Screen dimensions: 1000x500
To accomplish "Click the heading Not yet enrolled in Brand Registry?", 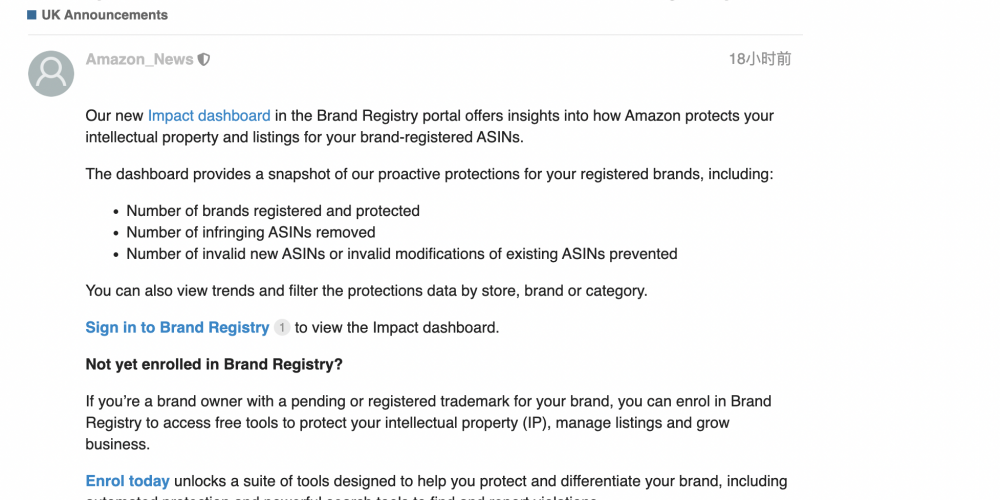I will [214, 365].
